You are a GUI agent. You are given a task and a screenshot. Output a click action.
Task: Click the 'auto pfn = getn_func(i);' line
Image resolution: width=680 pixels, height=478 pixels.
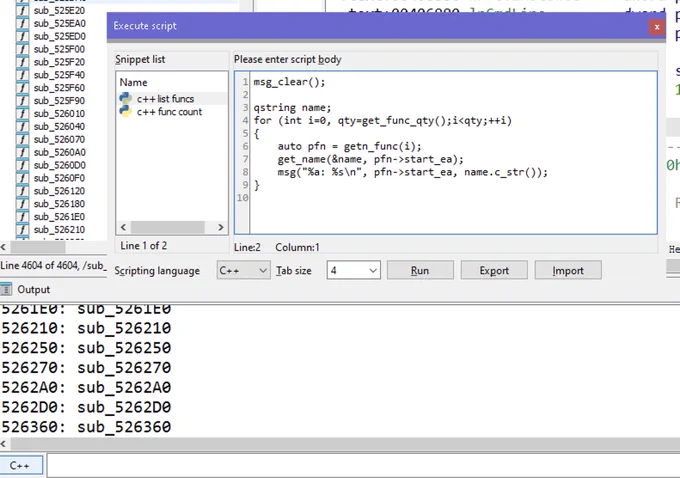coord(349,146)
